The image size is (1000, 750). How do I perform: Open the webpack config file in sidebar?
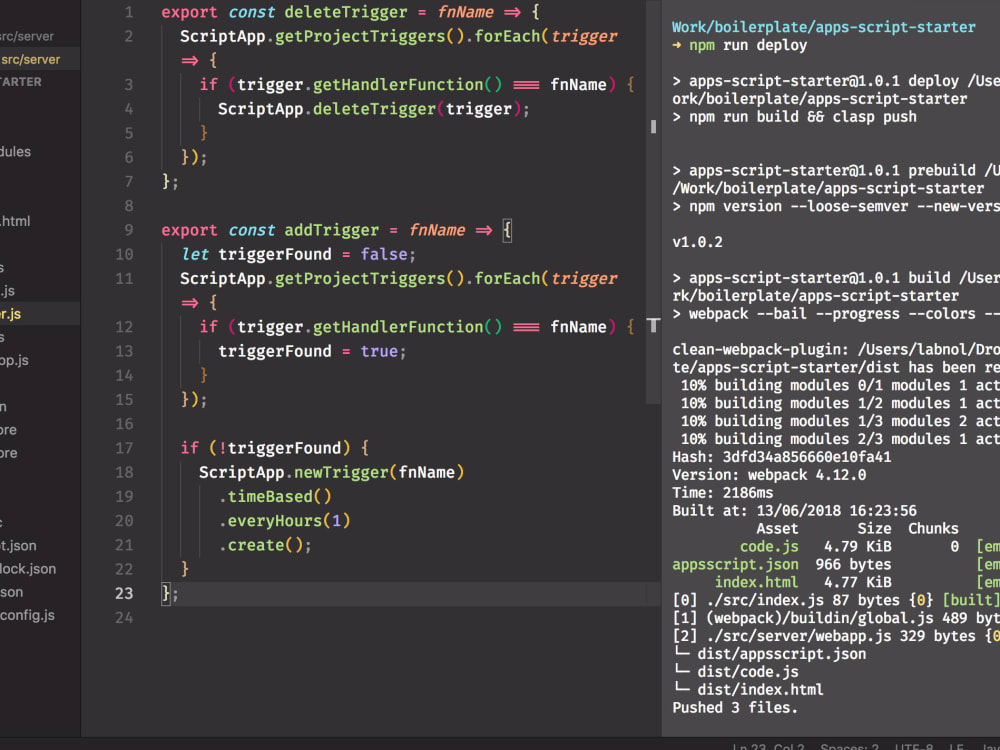pos(35,615)
